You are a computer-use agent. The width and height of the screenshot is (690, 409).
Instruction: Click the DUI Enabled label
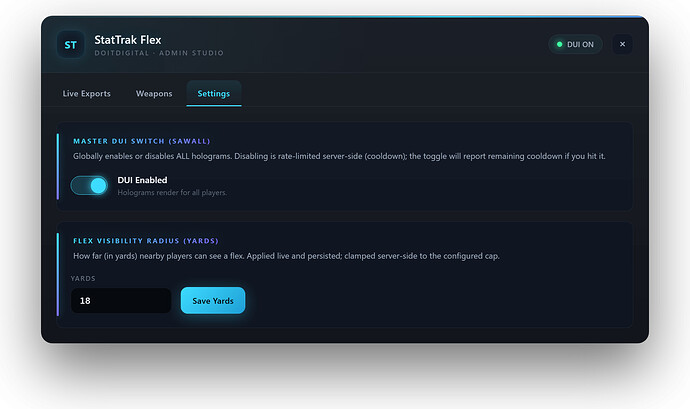coord(142,180)
